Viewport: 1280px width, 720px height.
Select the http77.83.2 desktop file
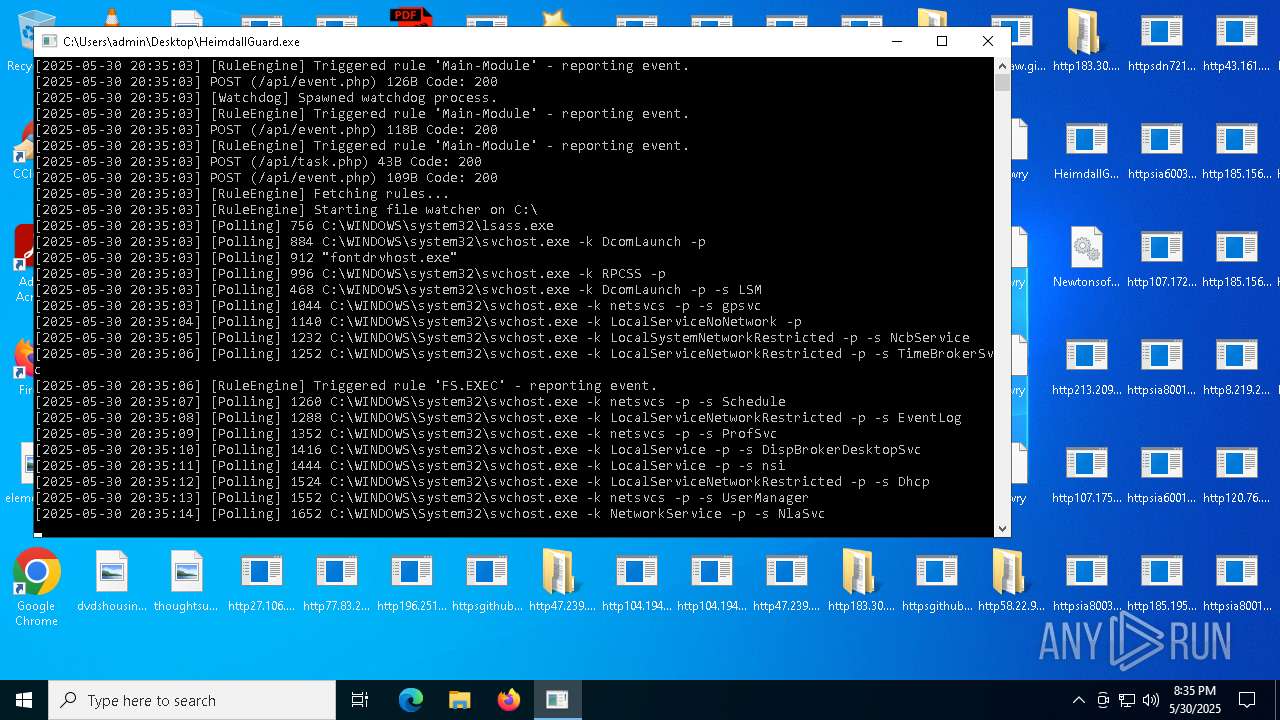336,580
